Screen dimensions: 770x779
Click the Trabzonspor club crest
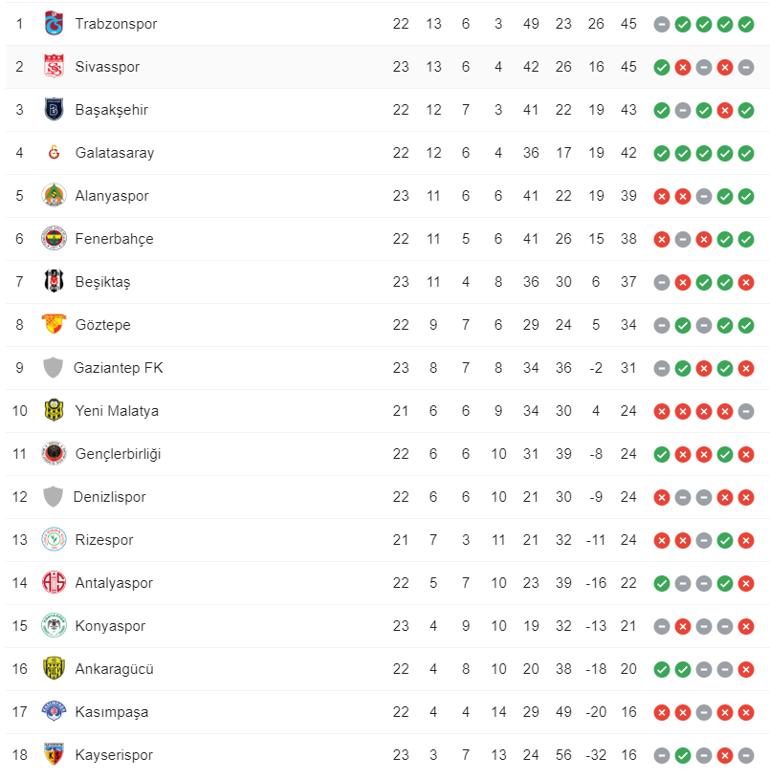[x=54, y=23]
